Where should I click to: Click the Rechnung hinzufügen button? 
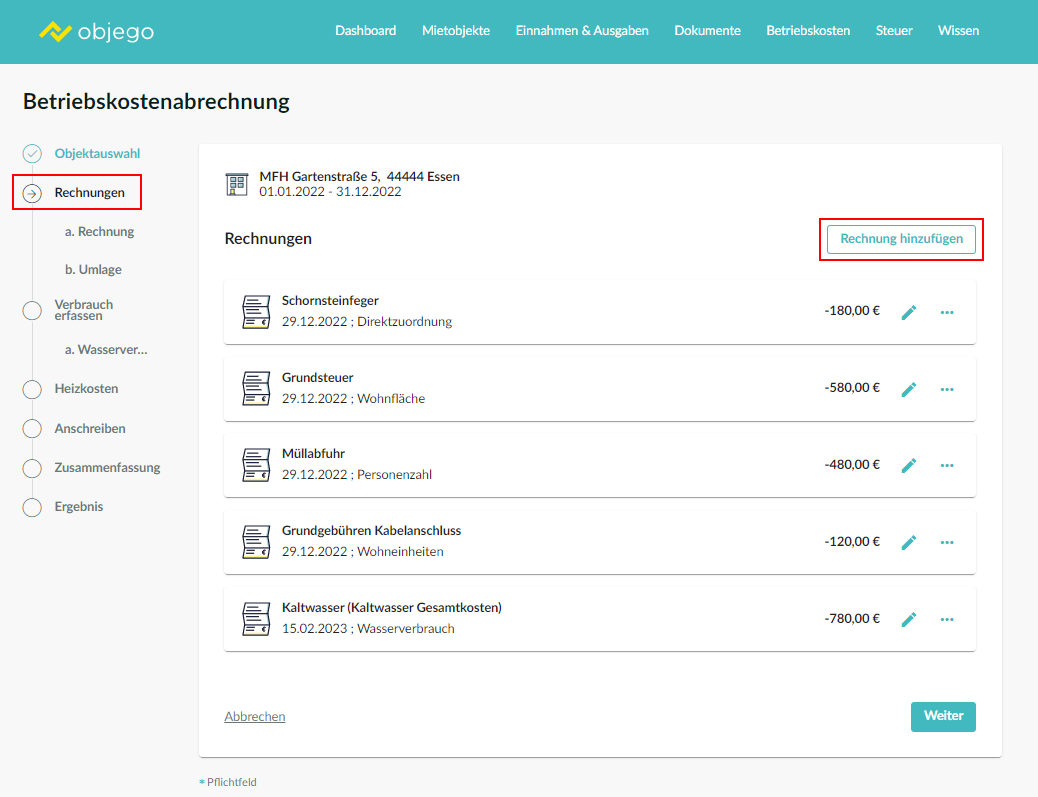click(901, 239)
